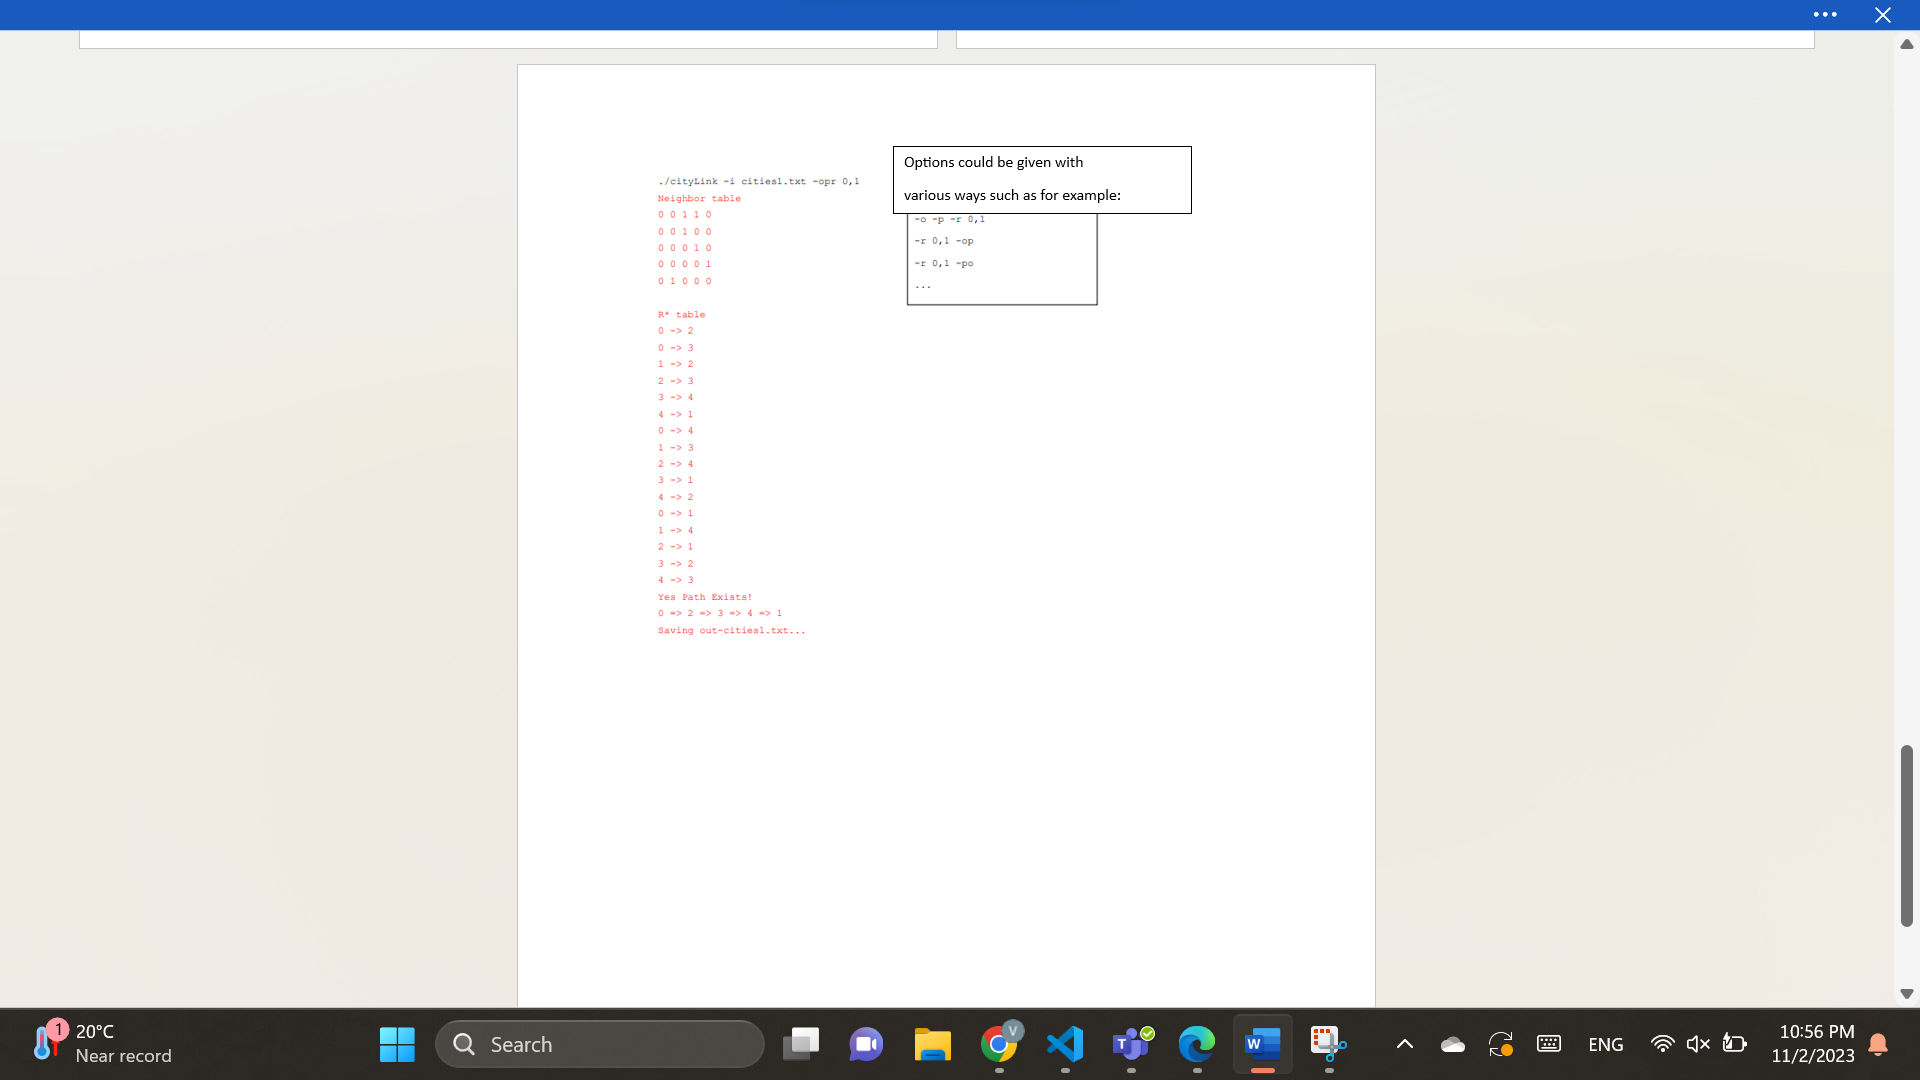Screen dimensions: 1920x1080
Task: Open File Explorer from the taskbar
Action: pos(932,1043)
